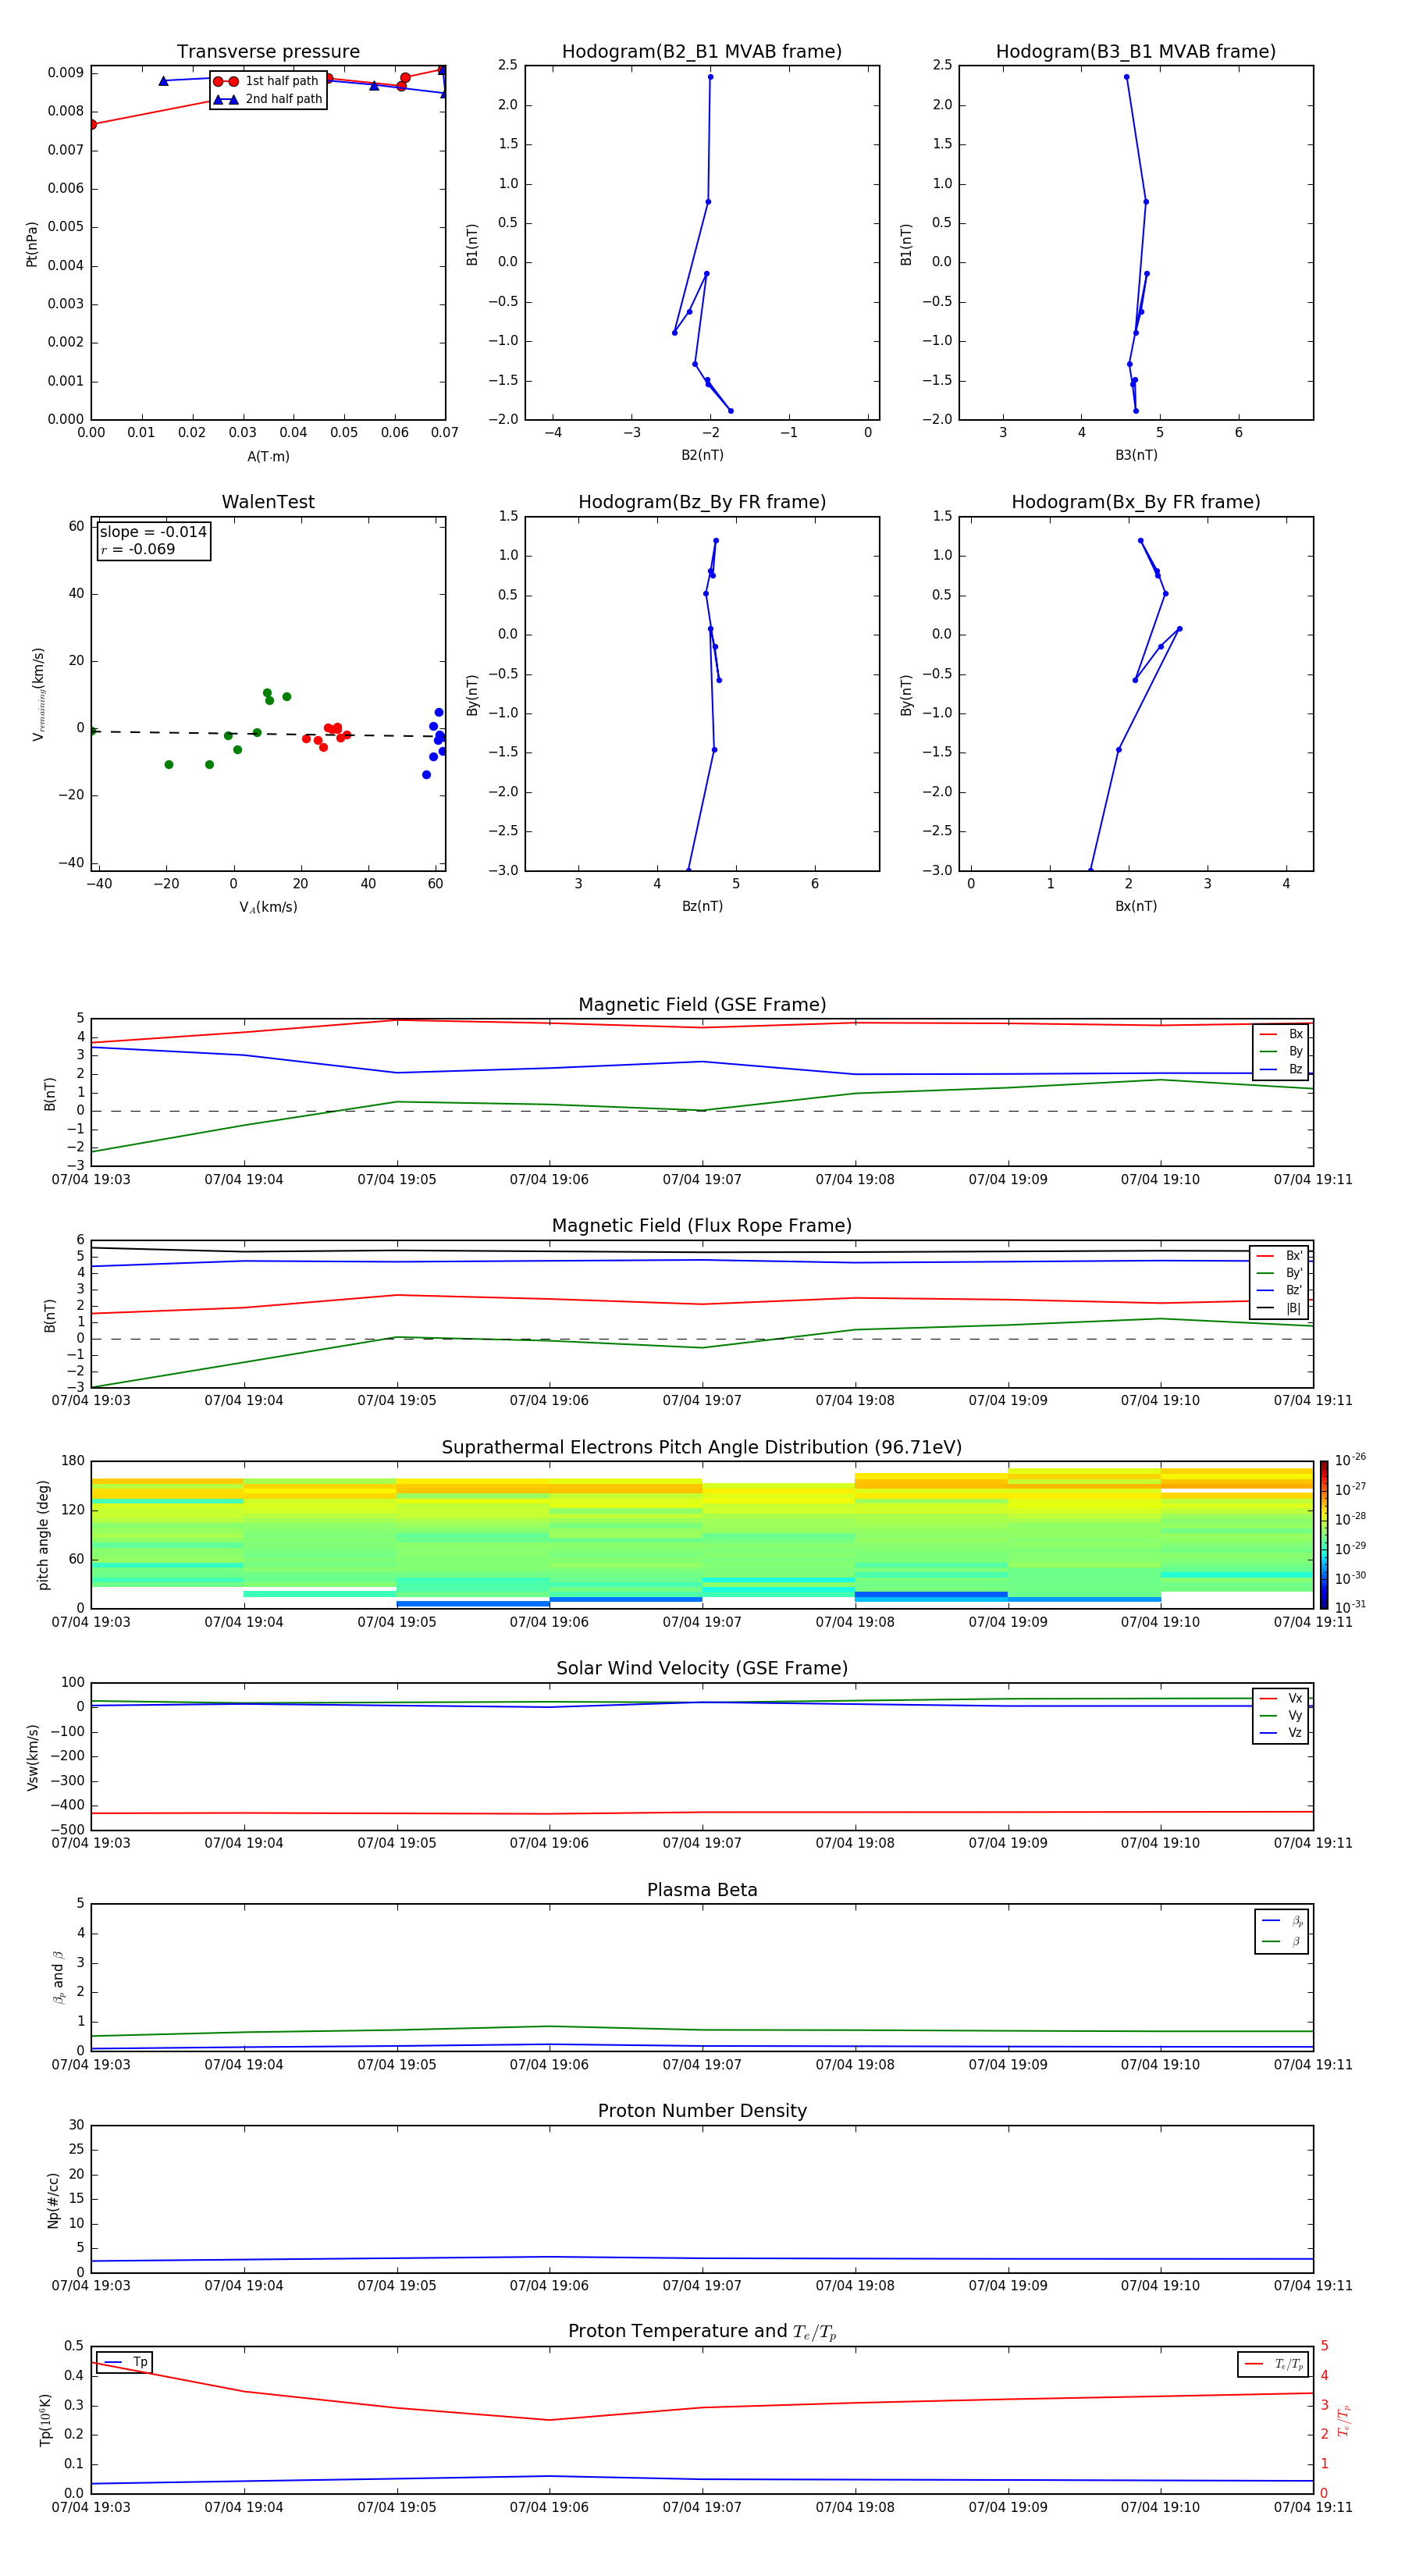Click the 'B3(nT)' x-axis label
This screenshot has width=1405, height=2576.
click(x=1136, y=455)
